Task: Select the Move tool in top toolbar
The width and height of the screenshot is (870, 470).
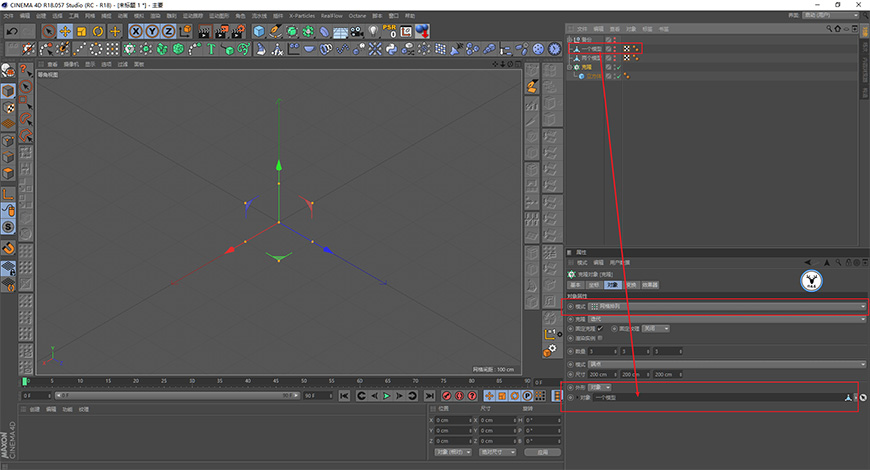Action: point(65,32)
